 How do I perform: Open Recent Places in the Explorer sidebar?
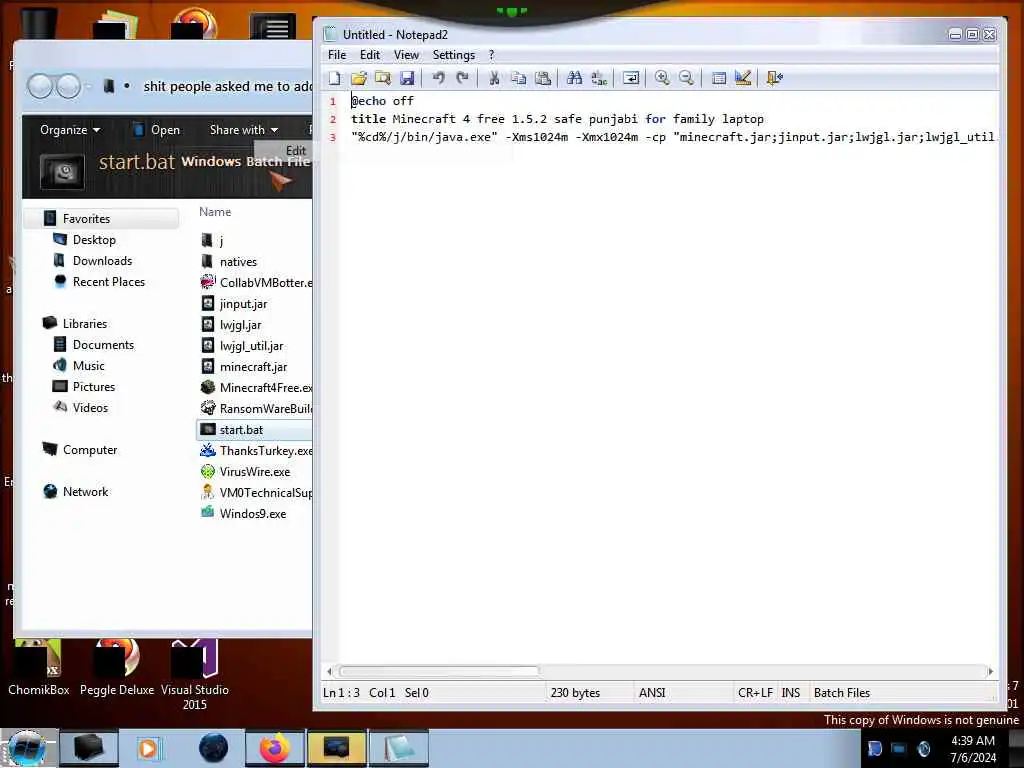tap(108, 281)
